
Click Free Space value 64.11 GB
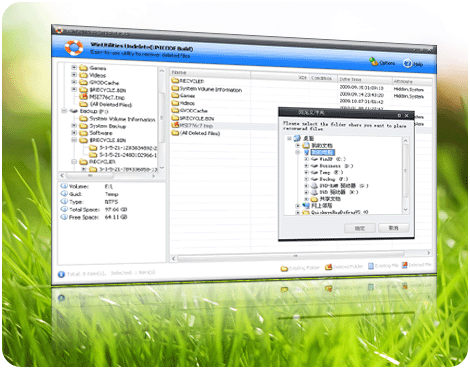point(116,217)
